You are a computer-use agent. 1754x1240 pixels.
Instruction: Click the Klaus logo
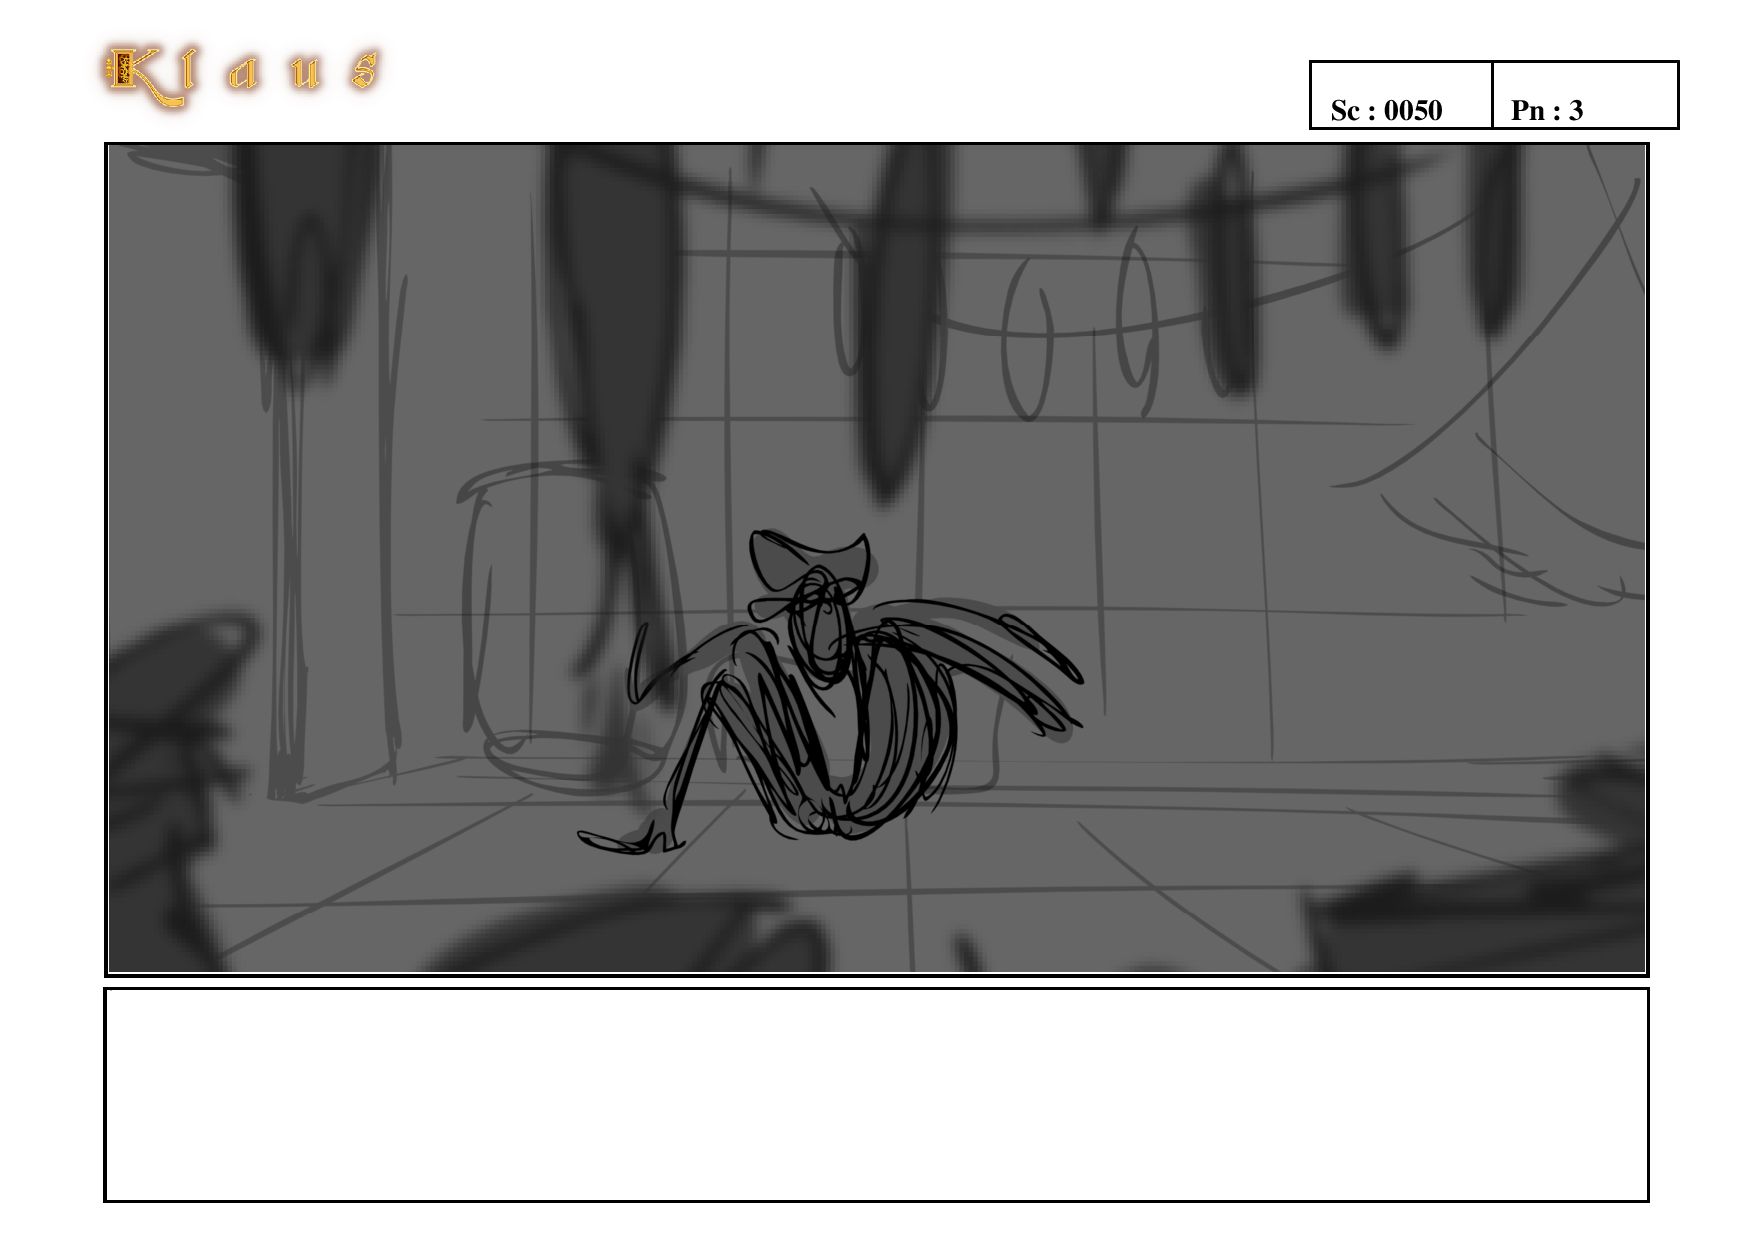click(241, 76)
